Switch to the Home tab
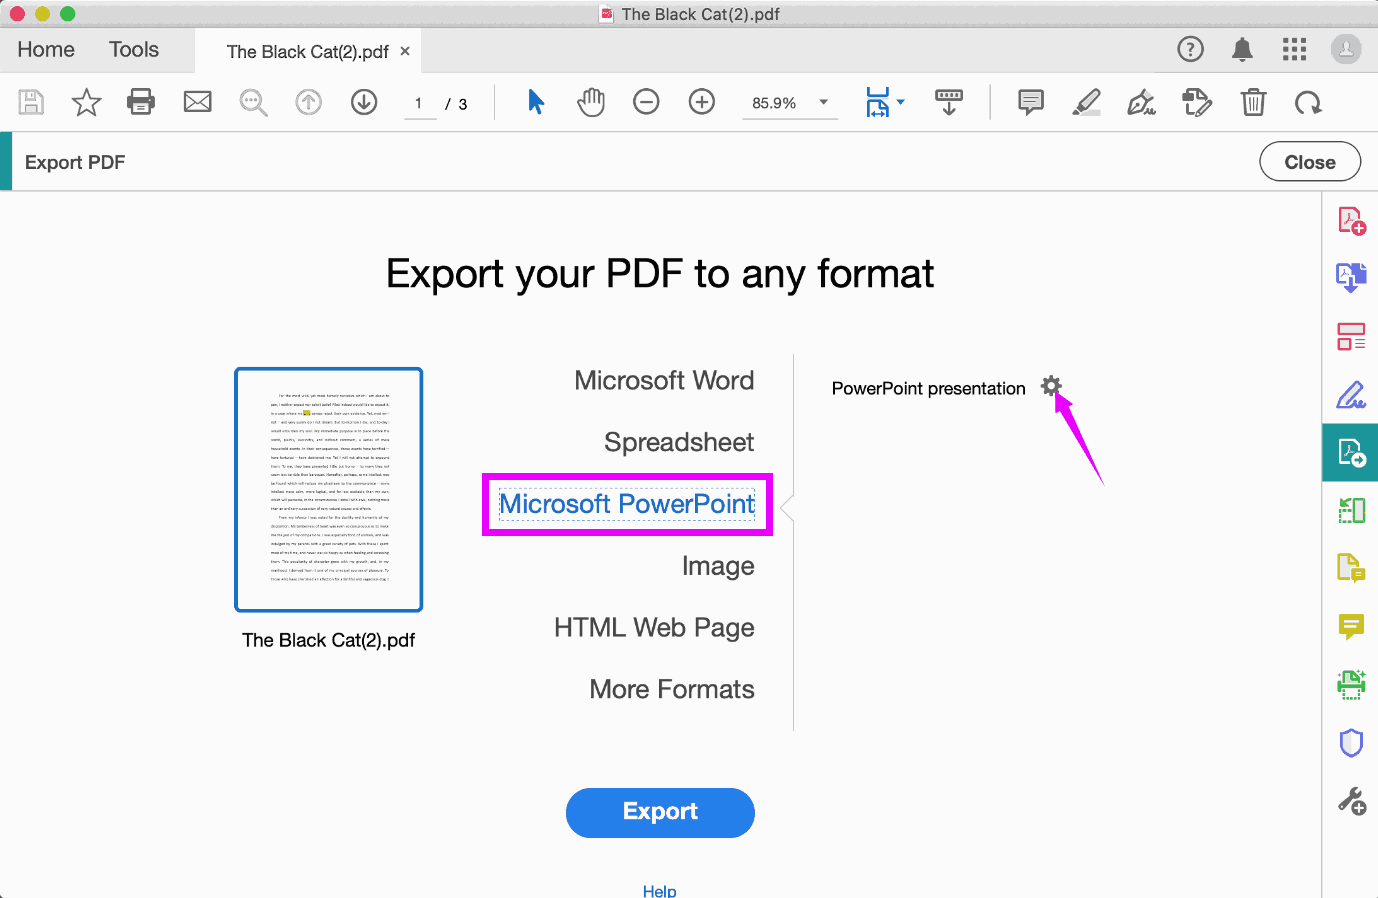 point(46,50)
